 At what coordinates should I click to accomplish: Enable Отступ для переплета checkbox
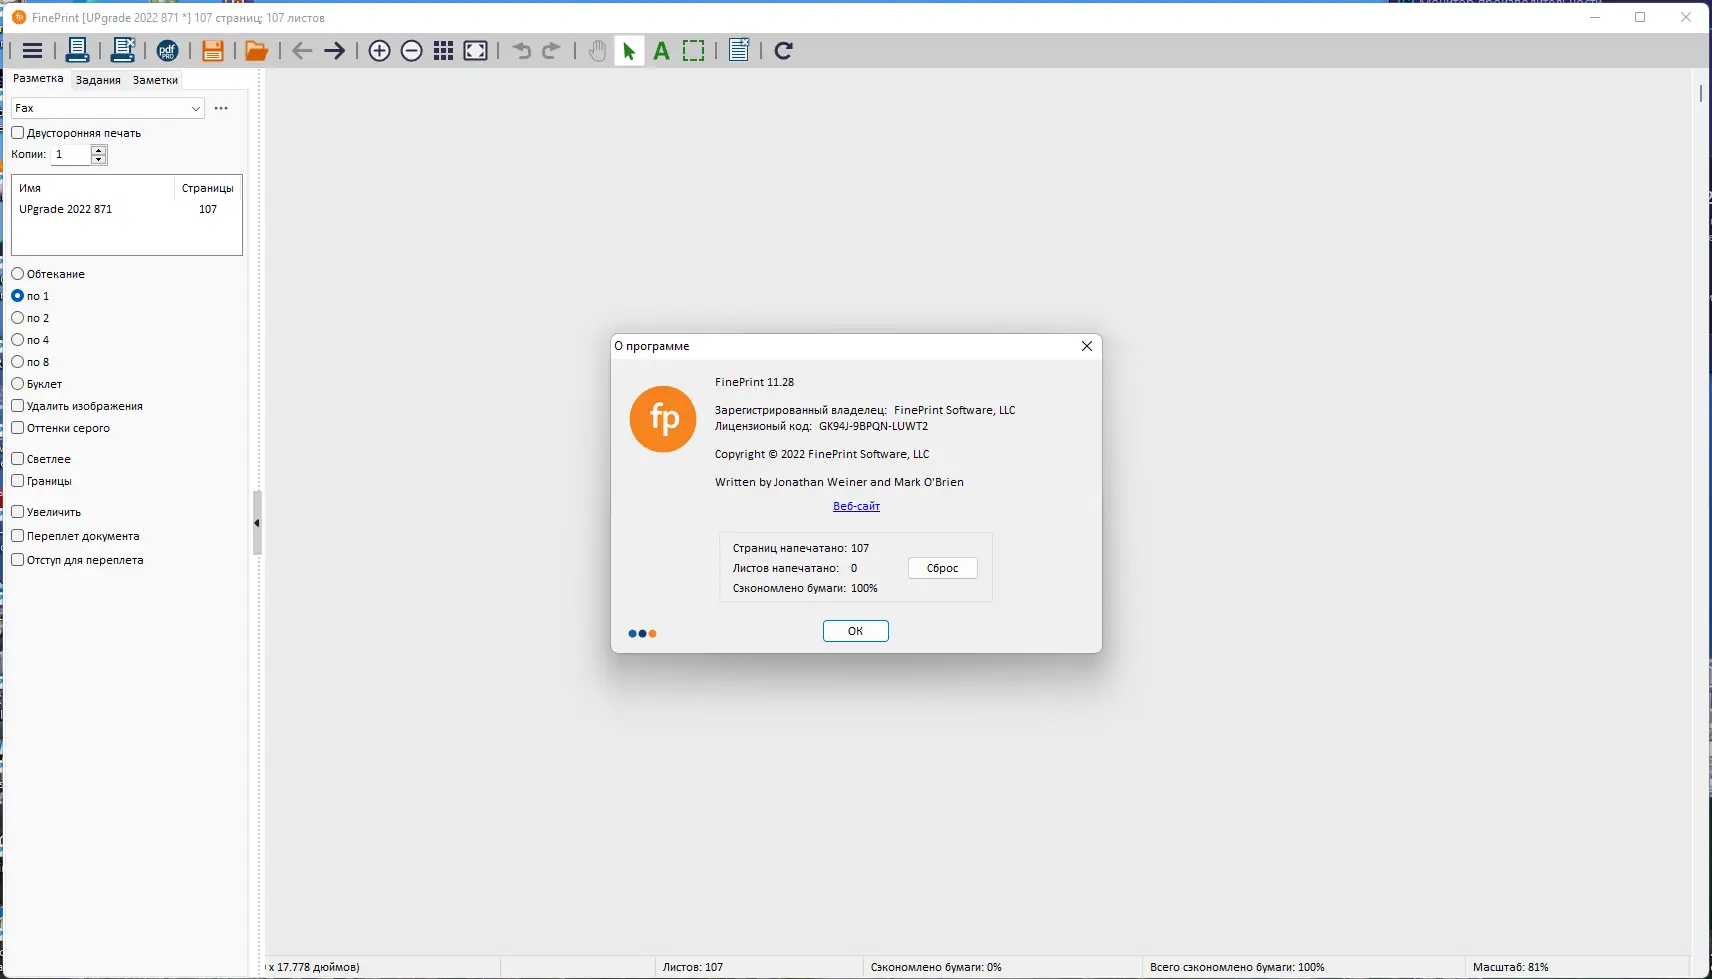pos(18,560)
